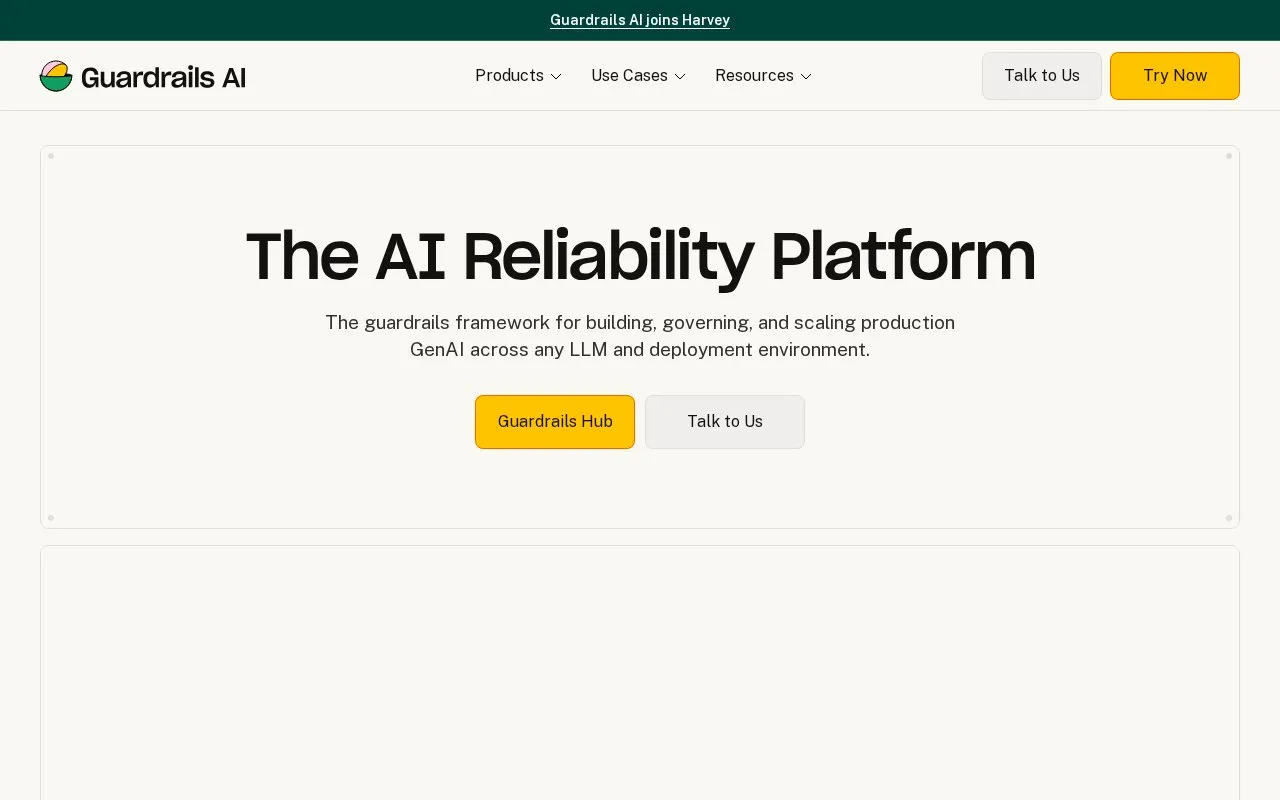This screenshot has height=800, width=1280.
Task: Click the Try Now button
Action: click(1175, 76)
